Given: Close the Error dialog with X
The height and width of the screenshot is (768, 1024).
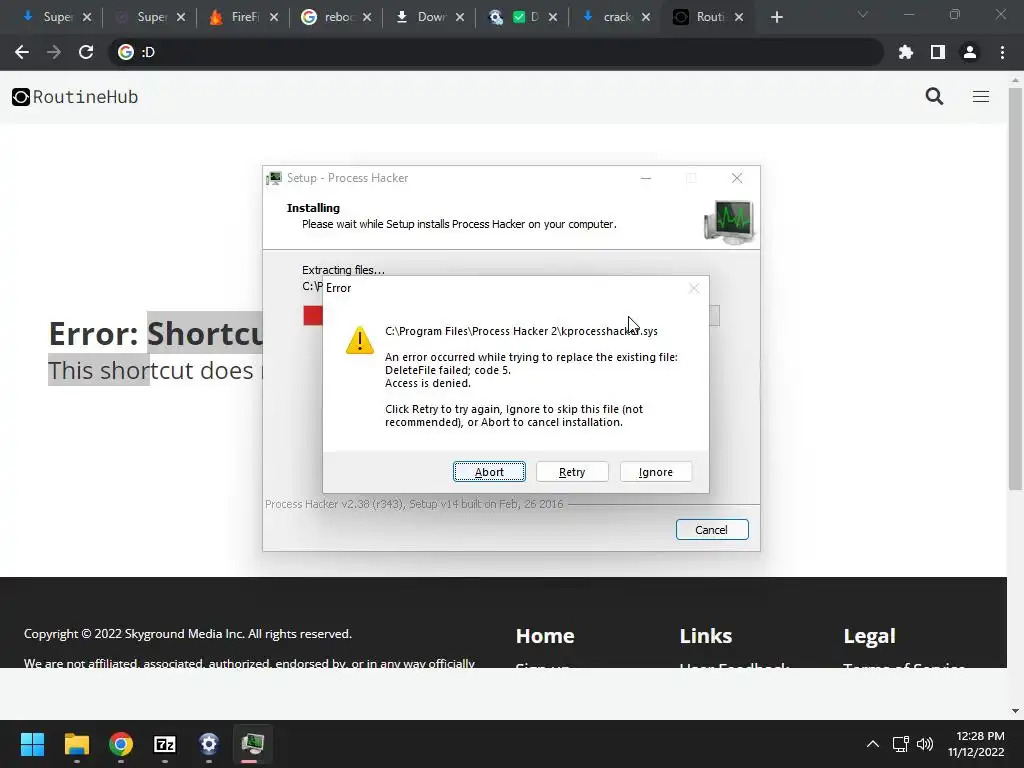Looking at the screenshot, I should [694, 288].
